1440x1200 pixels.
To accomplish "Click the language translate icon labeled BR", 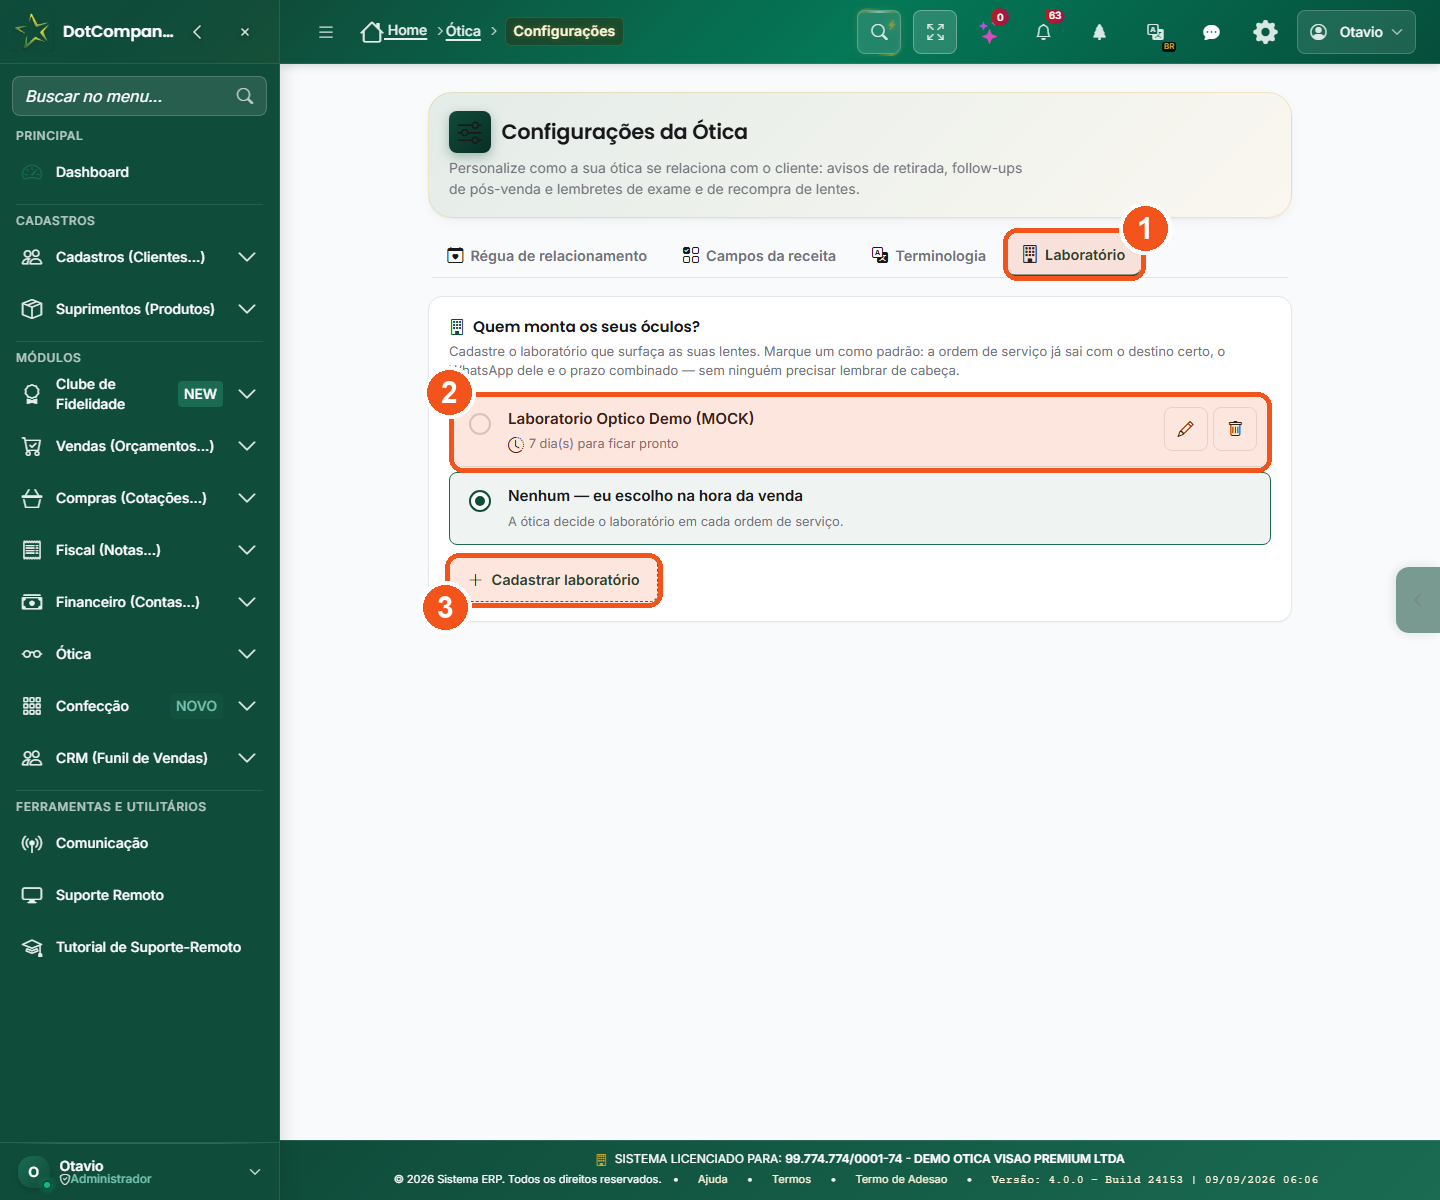I will pos(1156,33).
